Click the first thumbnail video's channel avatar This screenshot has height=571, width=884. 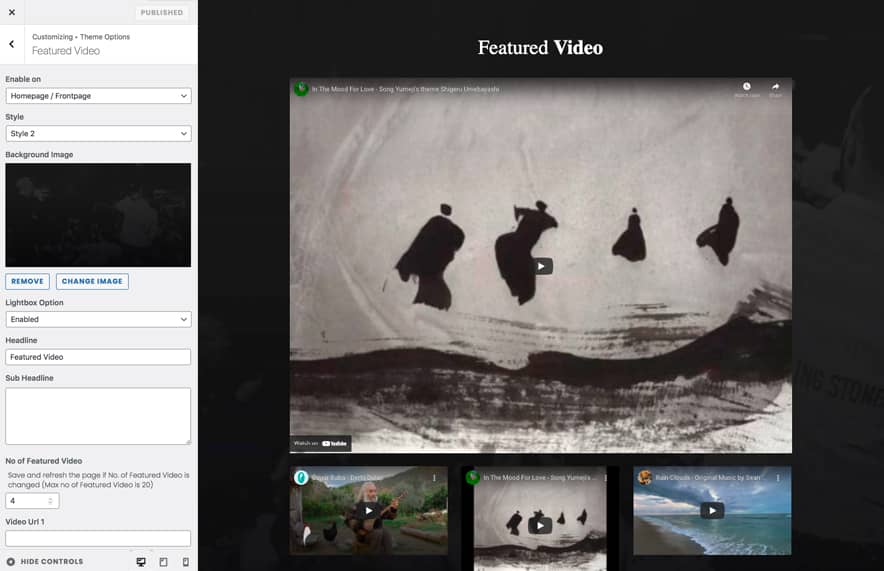pyautogui.click(x=302, y=478)
